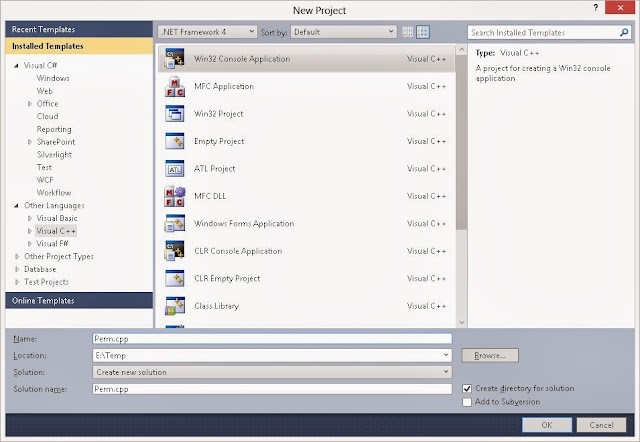Image resolution: width=640 pixels, height=442 pixels.
Task: Choose the Win32 Project template icon
Action: tap(175, 113)
